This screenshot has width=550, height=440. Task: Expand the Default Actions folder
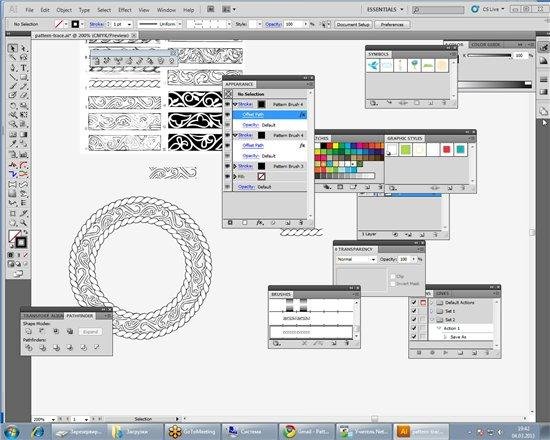coord(432,302)
